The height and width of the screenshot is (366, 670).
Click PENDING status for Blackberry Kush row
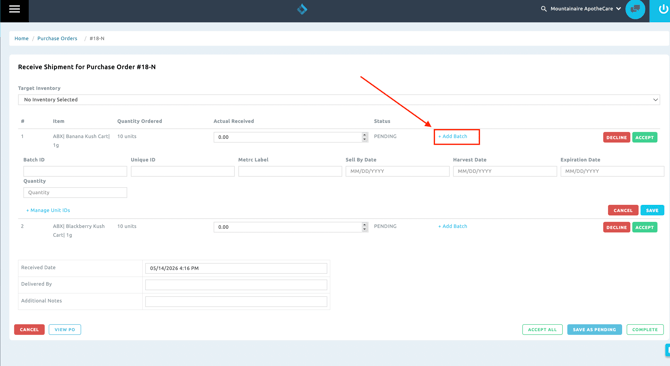tap(385, 226)
